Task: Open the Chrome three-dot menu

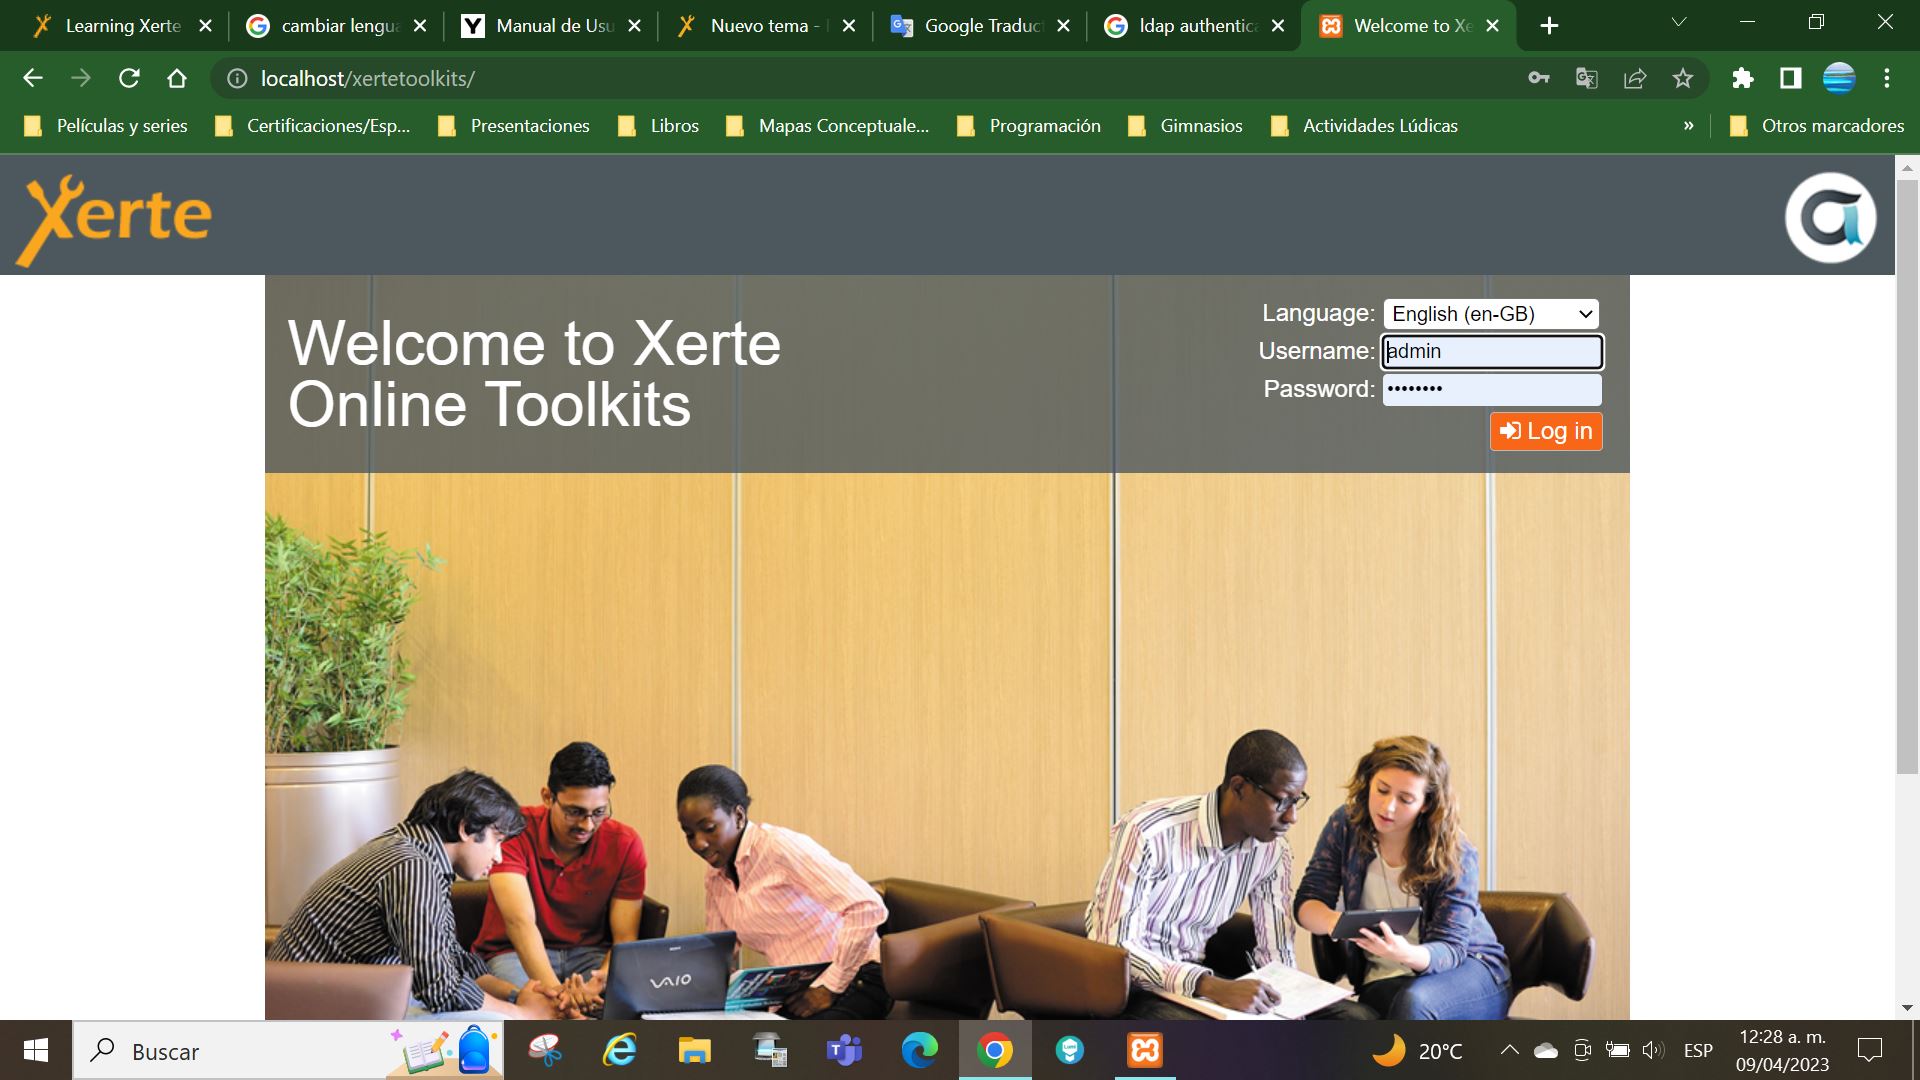Action: (x=1887, y=78)
